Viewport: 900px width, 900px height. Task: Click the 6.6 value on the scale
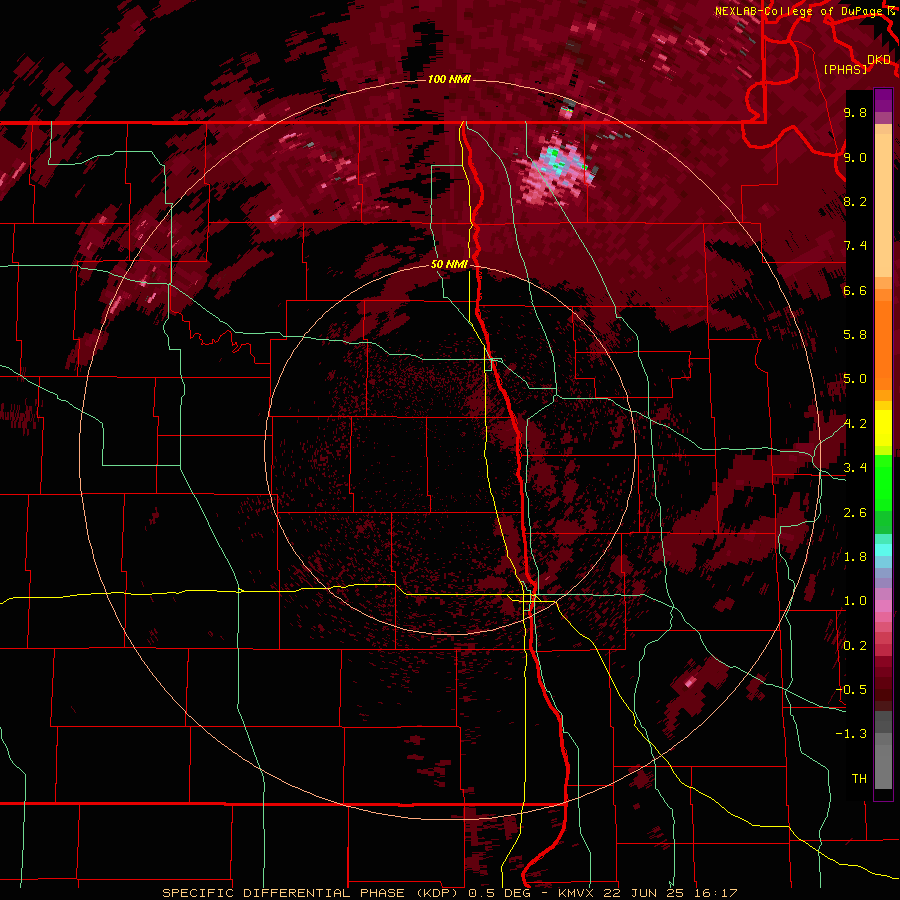click(x=855, y=290)
